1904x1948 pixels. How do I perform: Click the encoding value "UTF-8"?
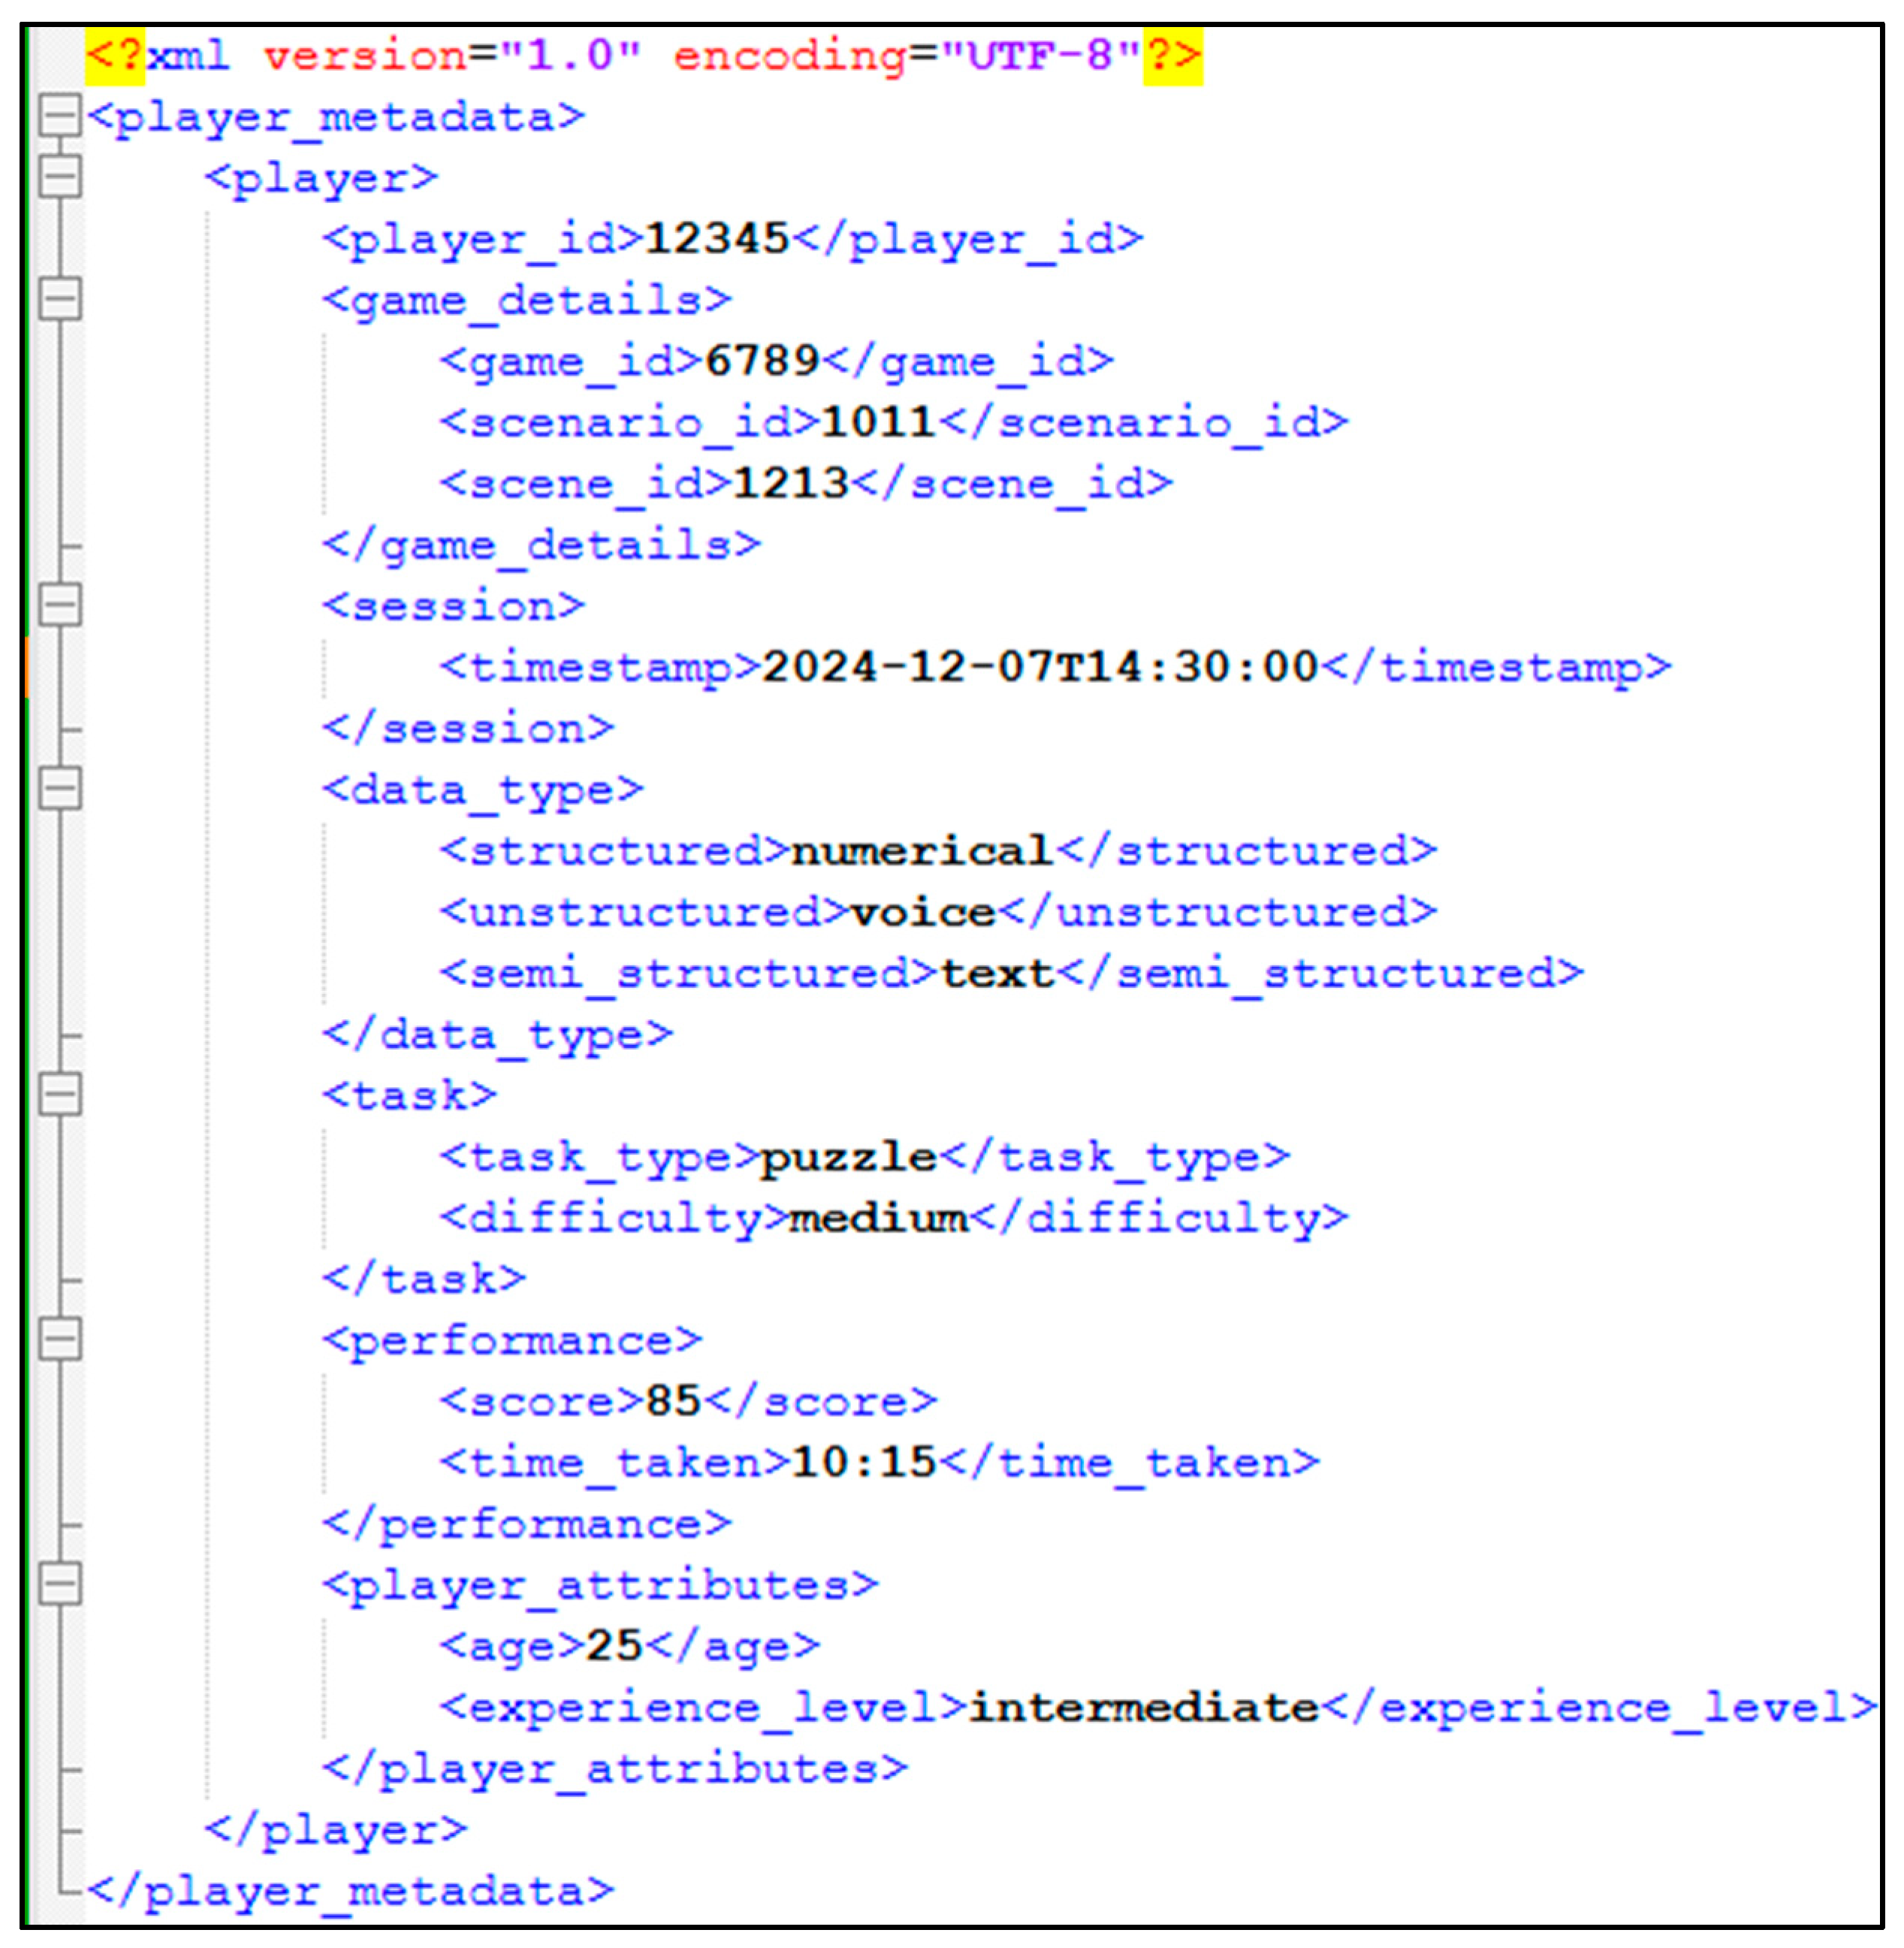click(1040, 55)
